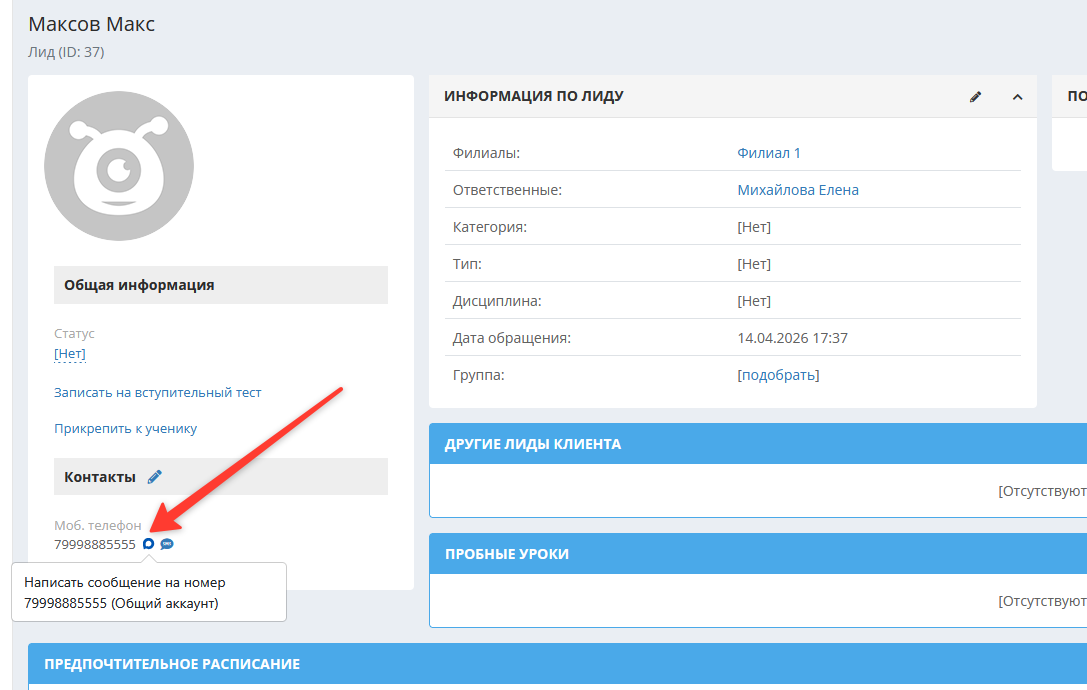
Task: Click Записать на вступительный тест link
Action: pos(157,393)
